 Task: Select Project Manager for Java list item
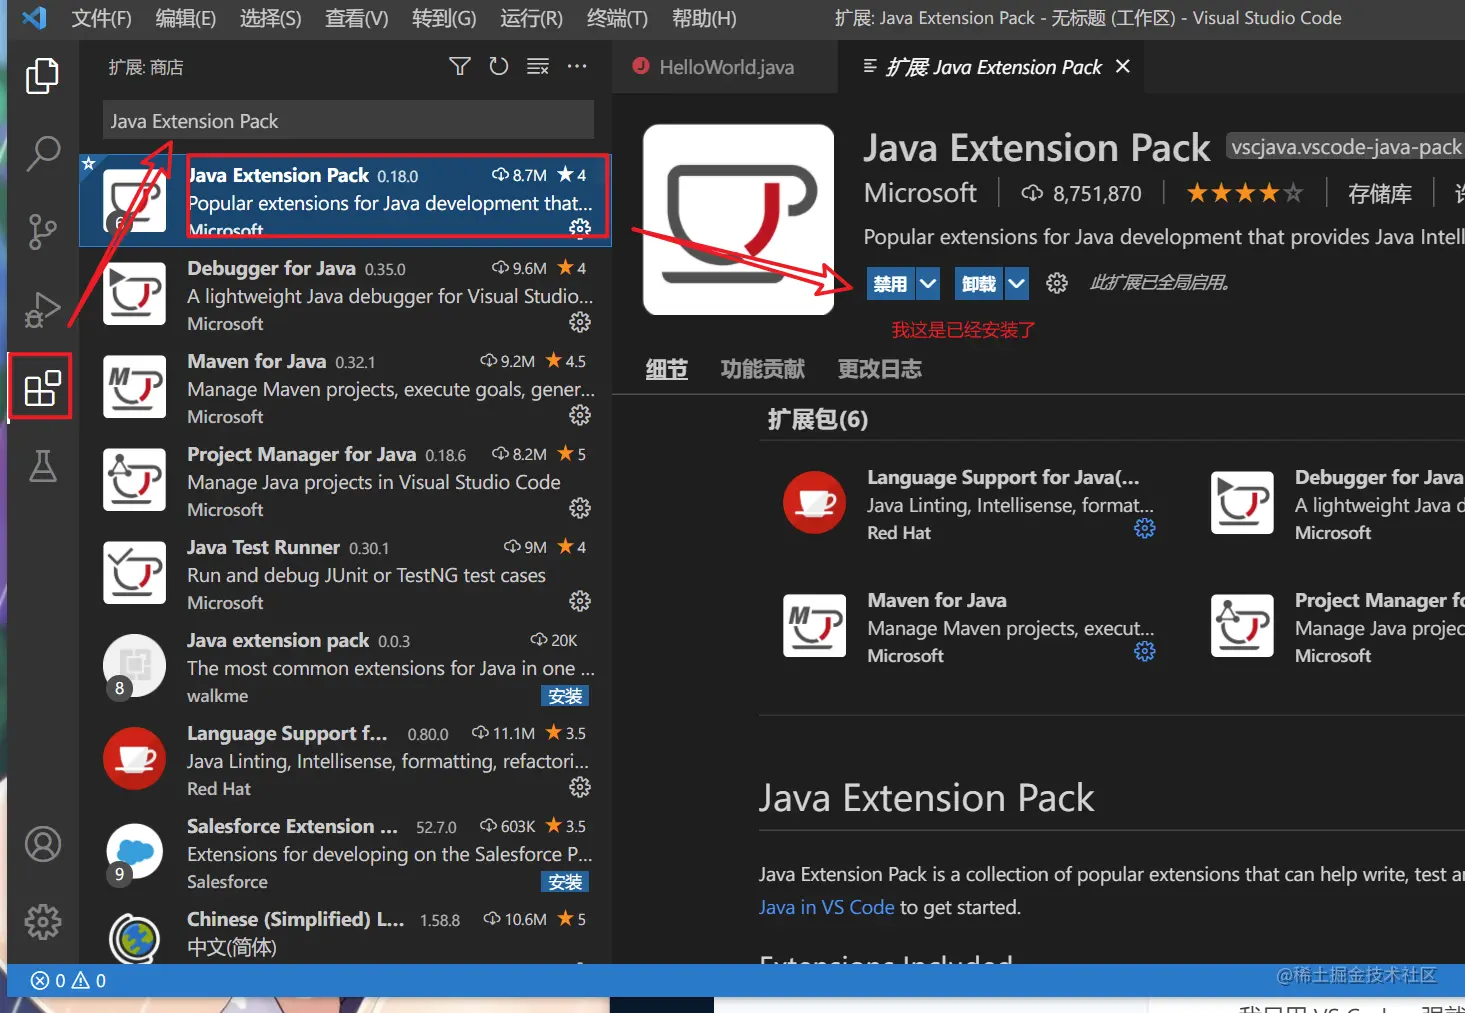346,481
